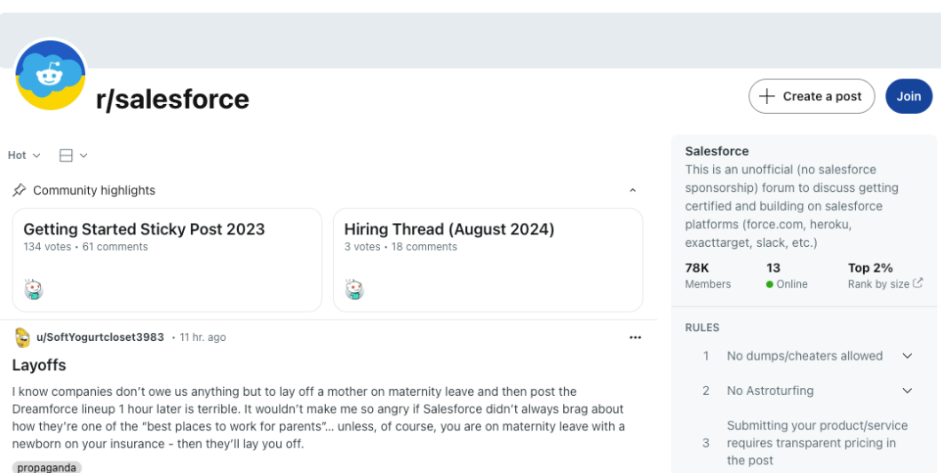Open the Getting Started Sticky Post 2023 card

tap(167, 260)
